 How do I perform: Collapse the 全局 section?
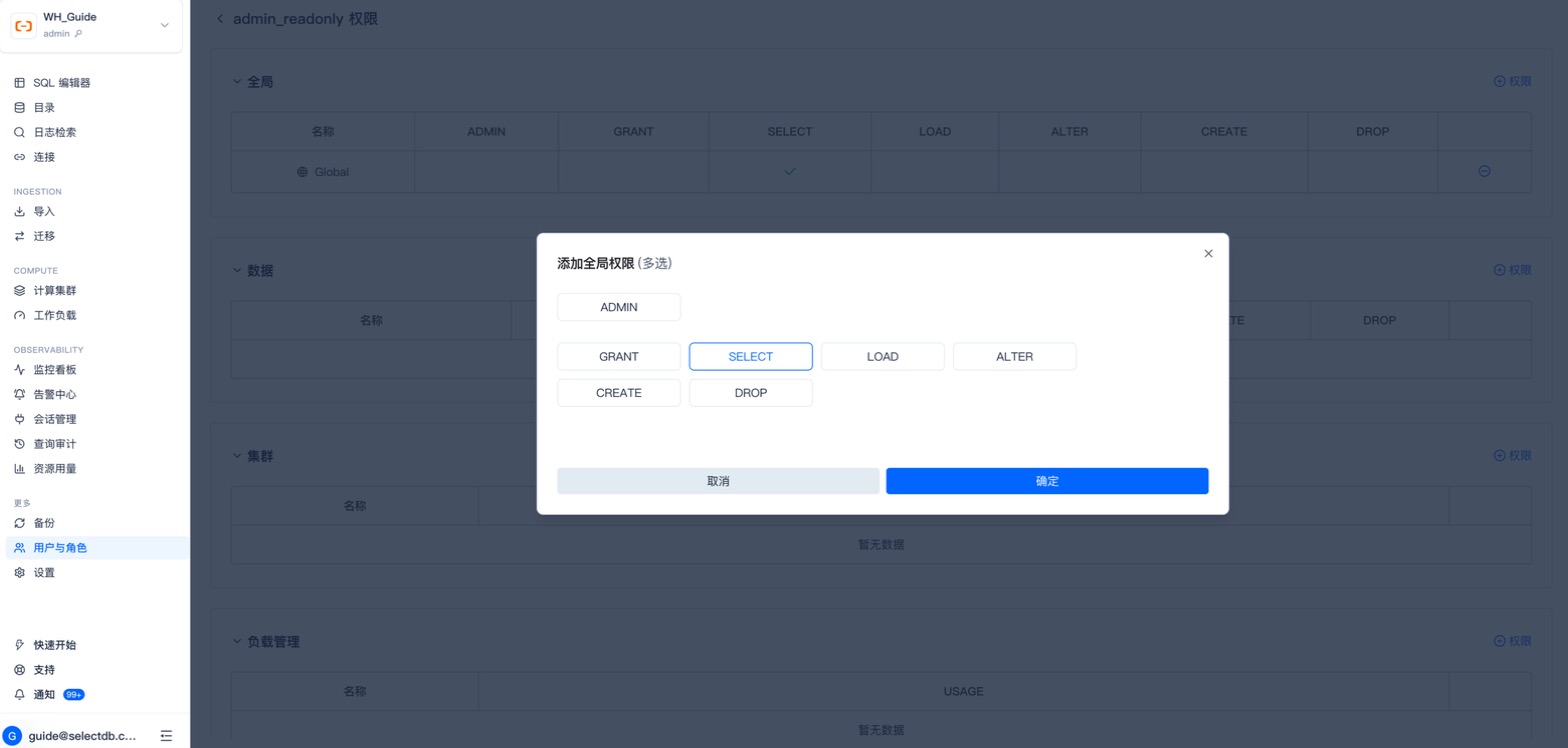click(x=237, y=82)
